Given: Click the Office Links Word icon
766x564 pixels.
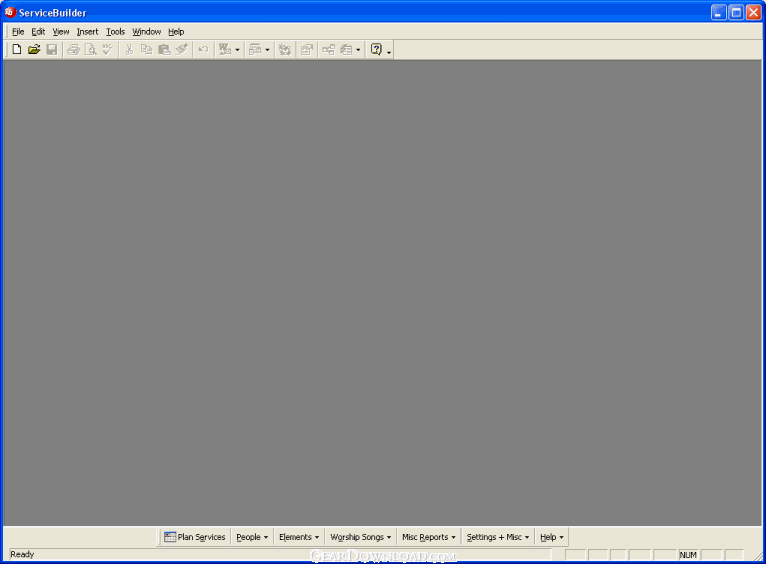Looking at the screenshot, I should click(225, 49).
